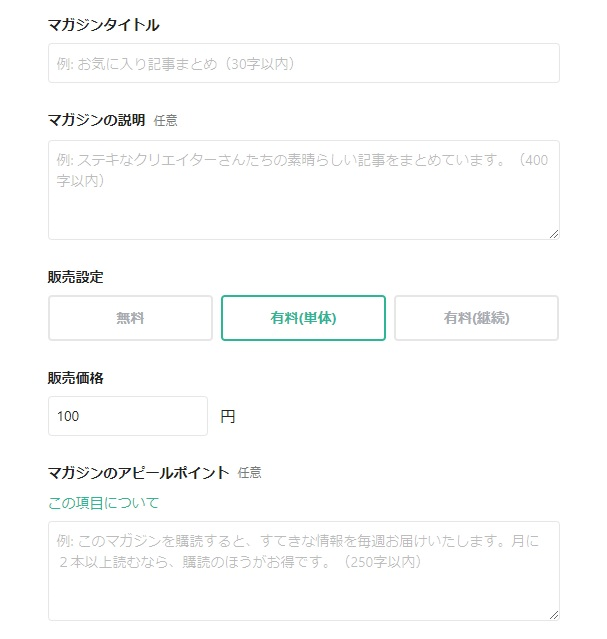This screenshot has height=639, width=607.
Task: Switch sales setting to 有料(継続)
Action: (x=476, y=318)
